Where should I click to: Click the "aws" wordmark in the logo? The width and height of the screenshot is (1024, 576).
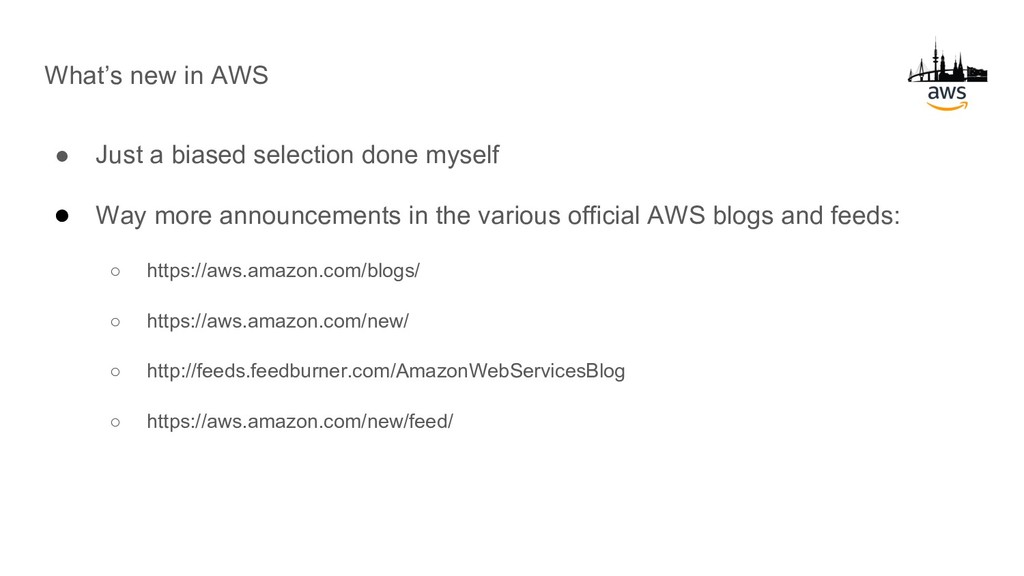click(x=947, y=92)
